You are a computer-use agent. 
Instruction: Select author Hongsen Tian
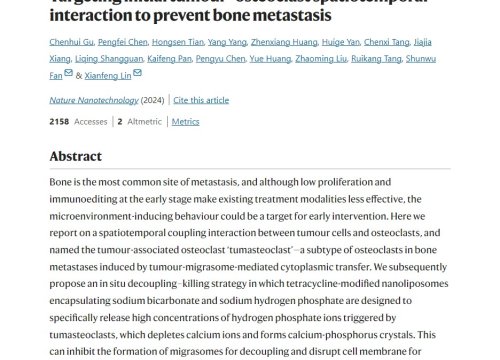coord(178,42)
